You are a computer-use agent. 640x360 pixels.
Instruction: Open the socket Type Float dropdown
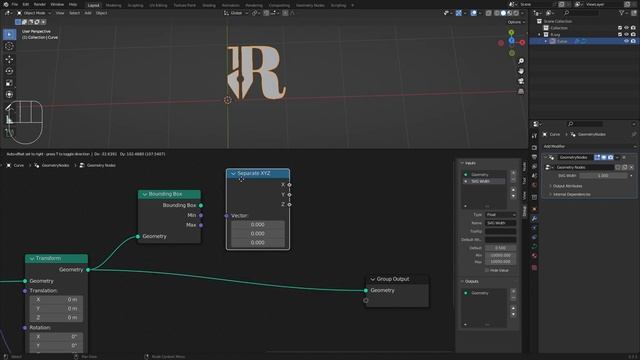coord(500,215)
